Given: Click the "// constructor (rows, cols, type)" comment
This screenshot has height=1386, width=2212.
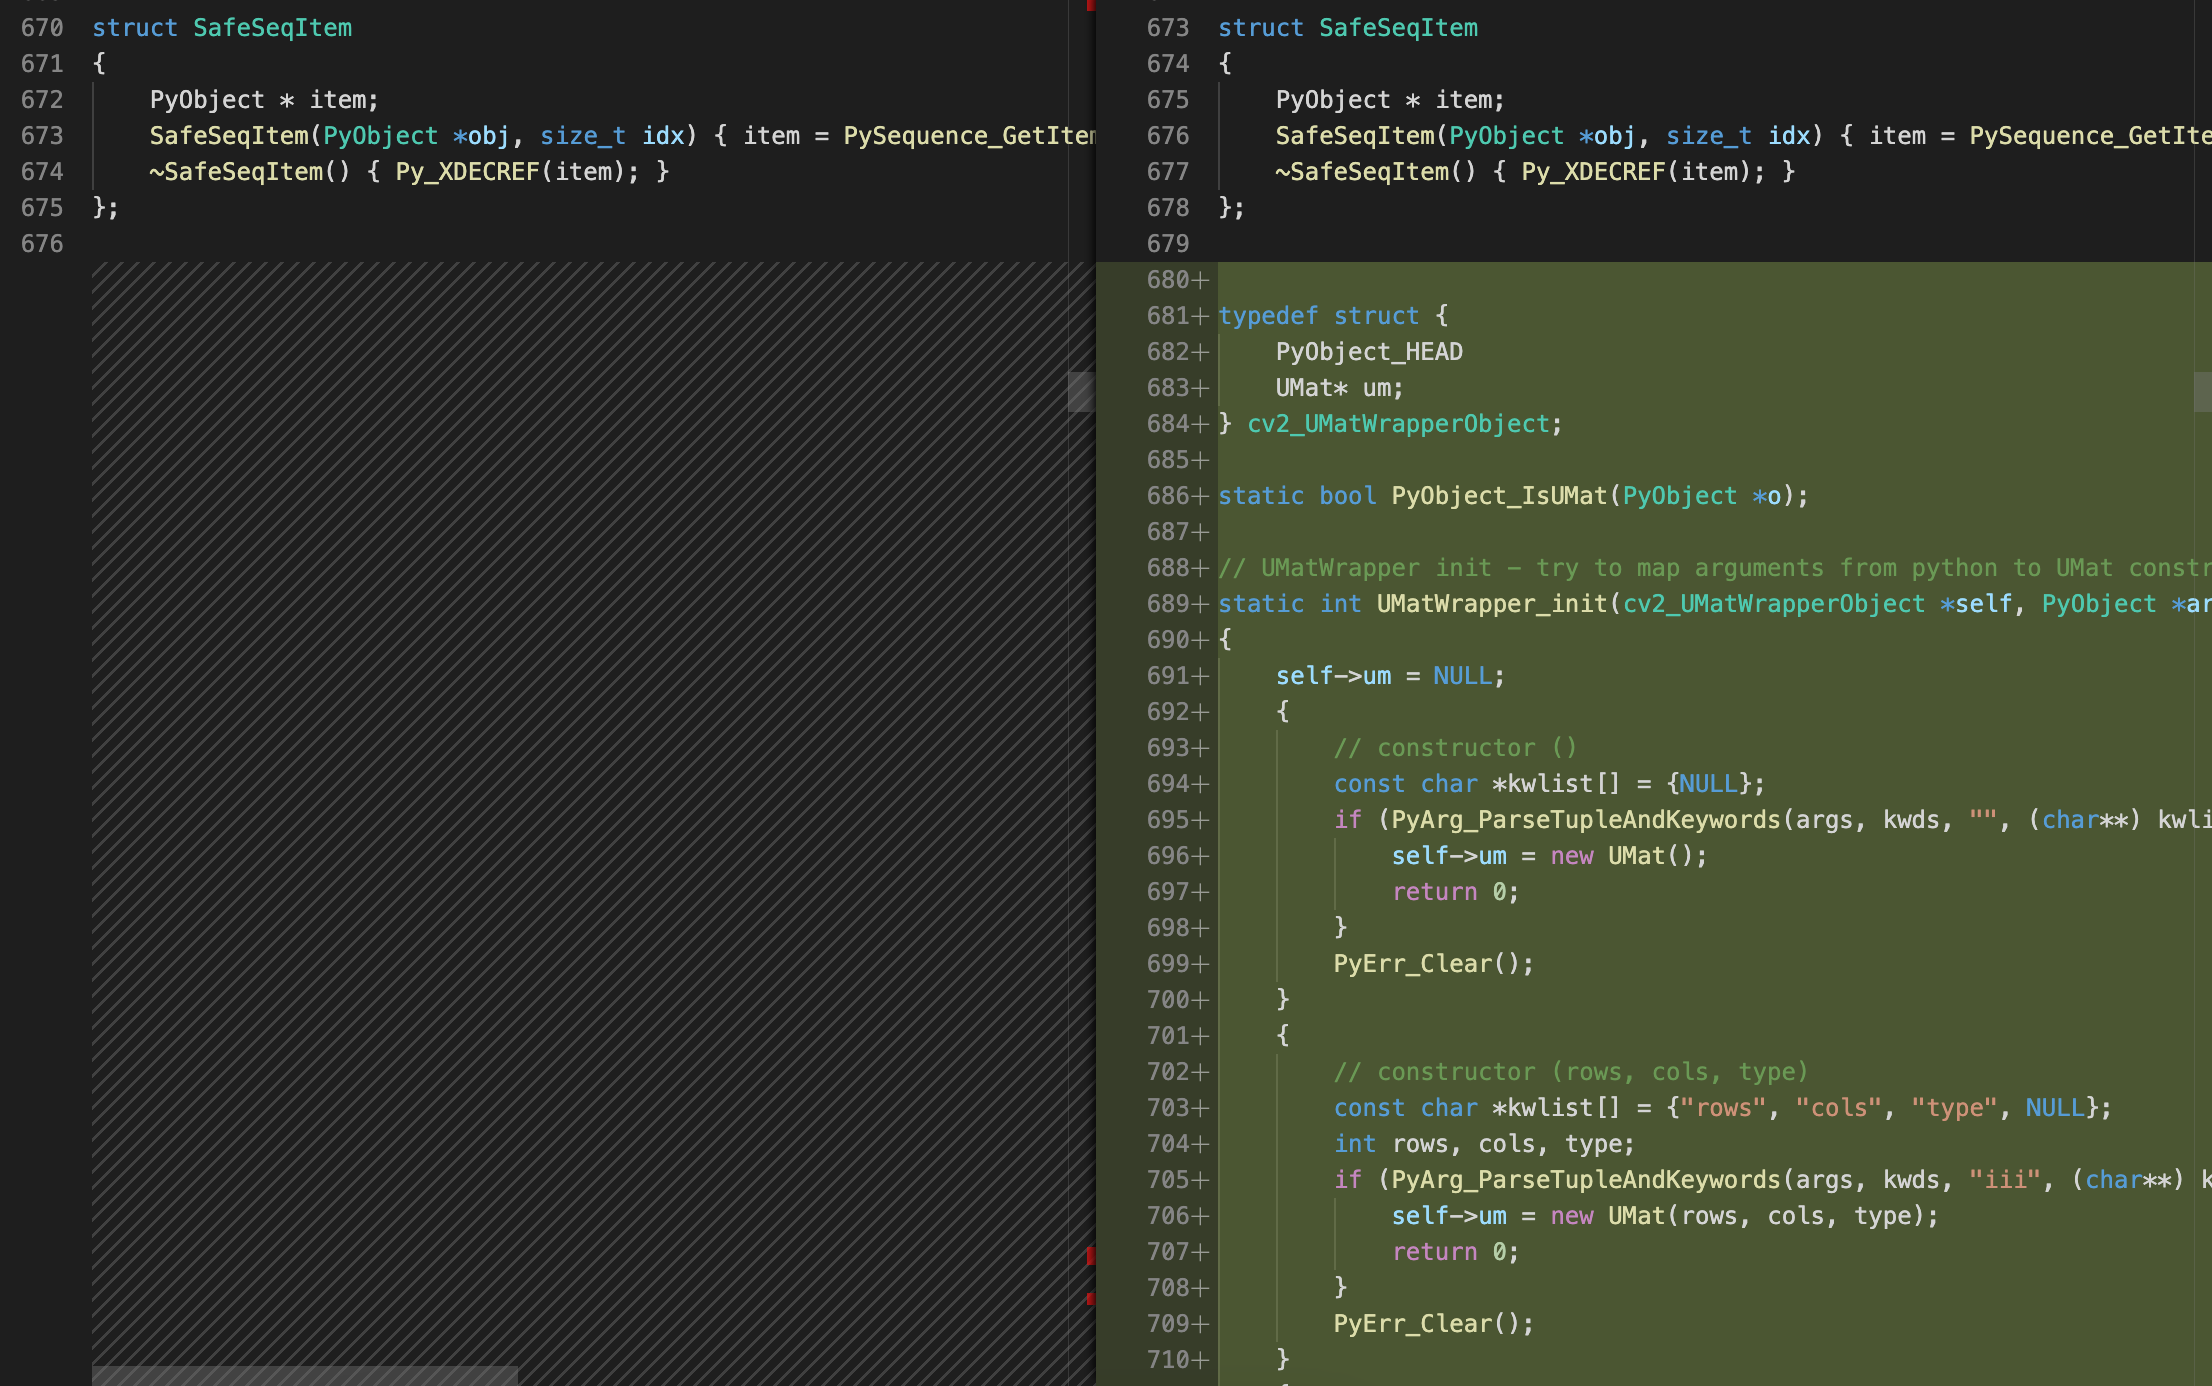Looking at the screenshot, I should coord(1570,1072).
